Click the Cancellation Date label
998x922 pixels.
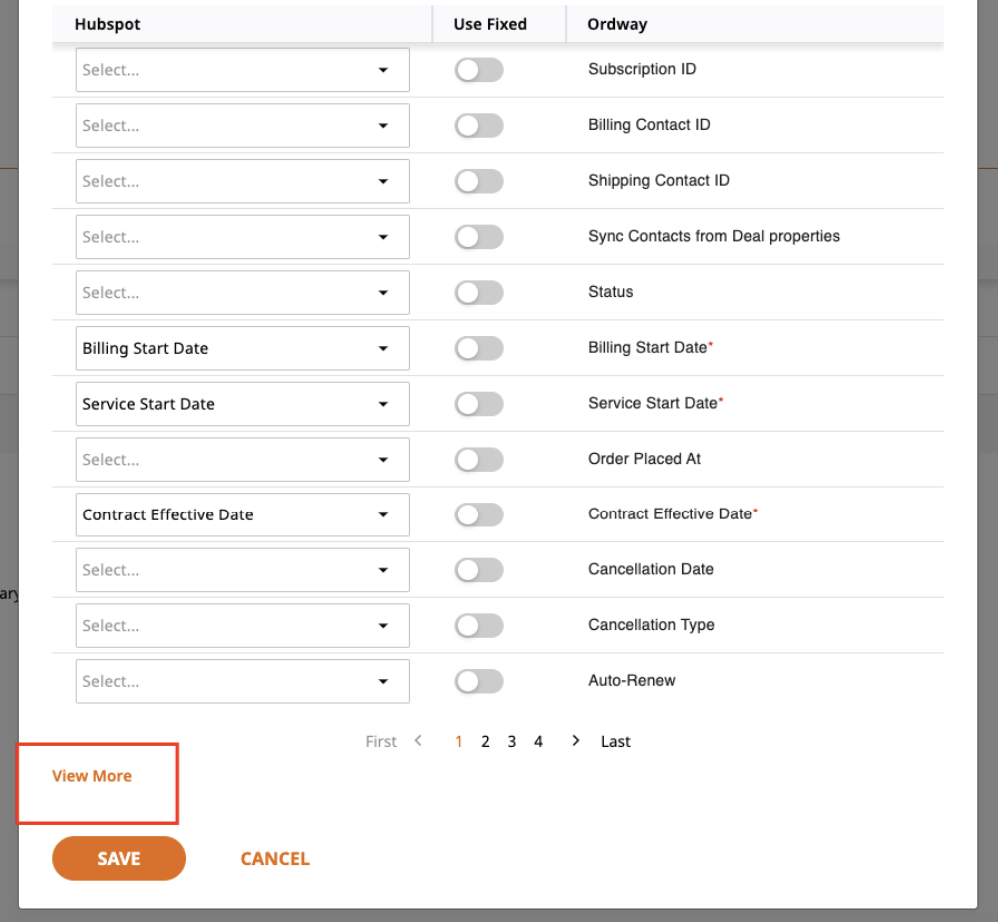click(650, 569)
